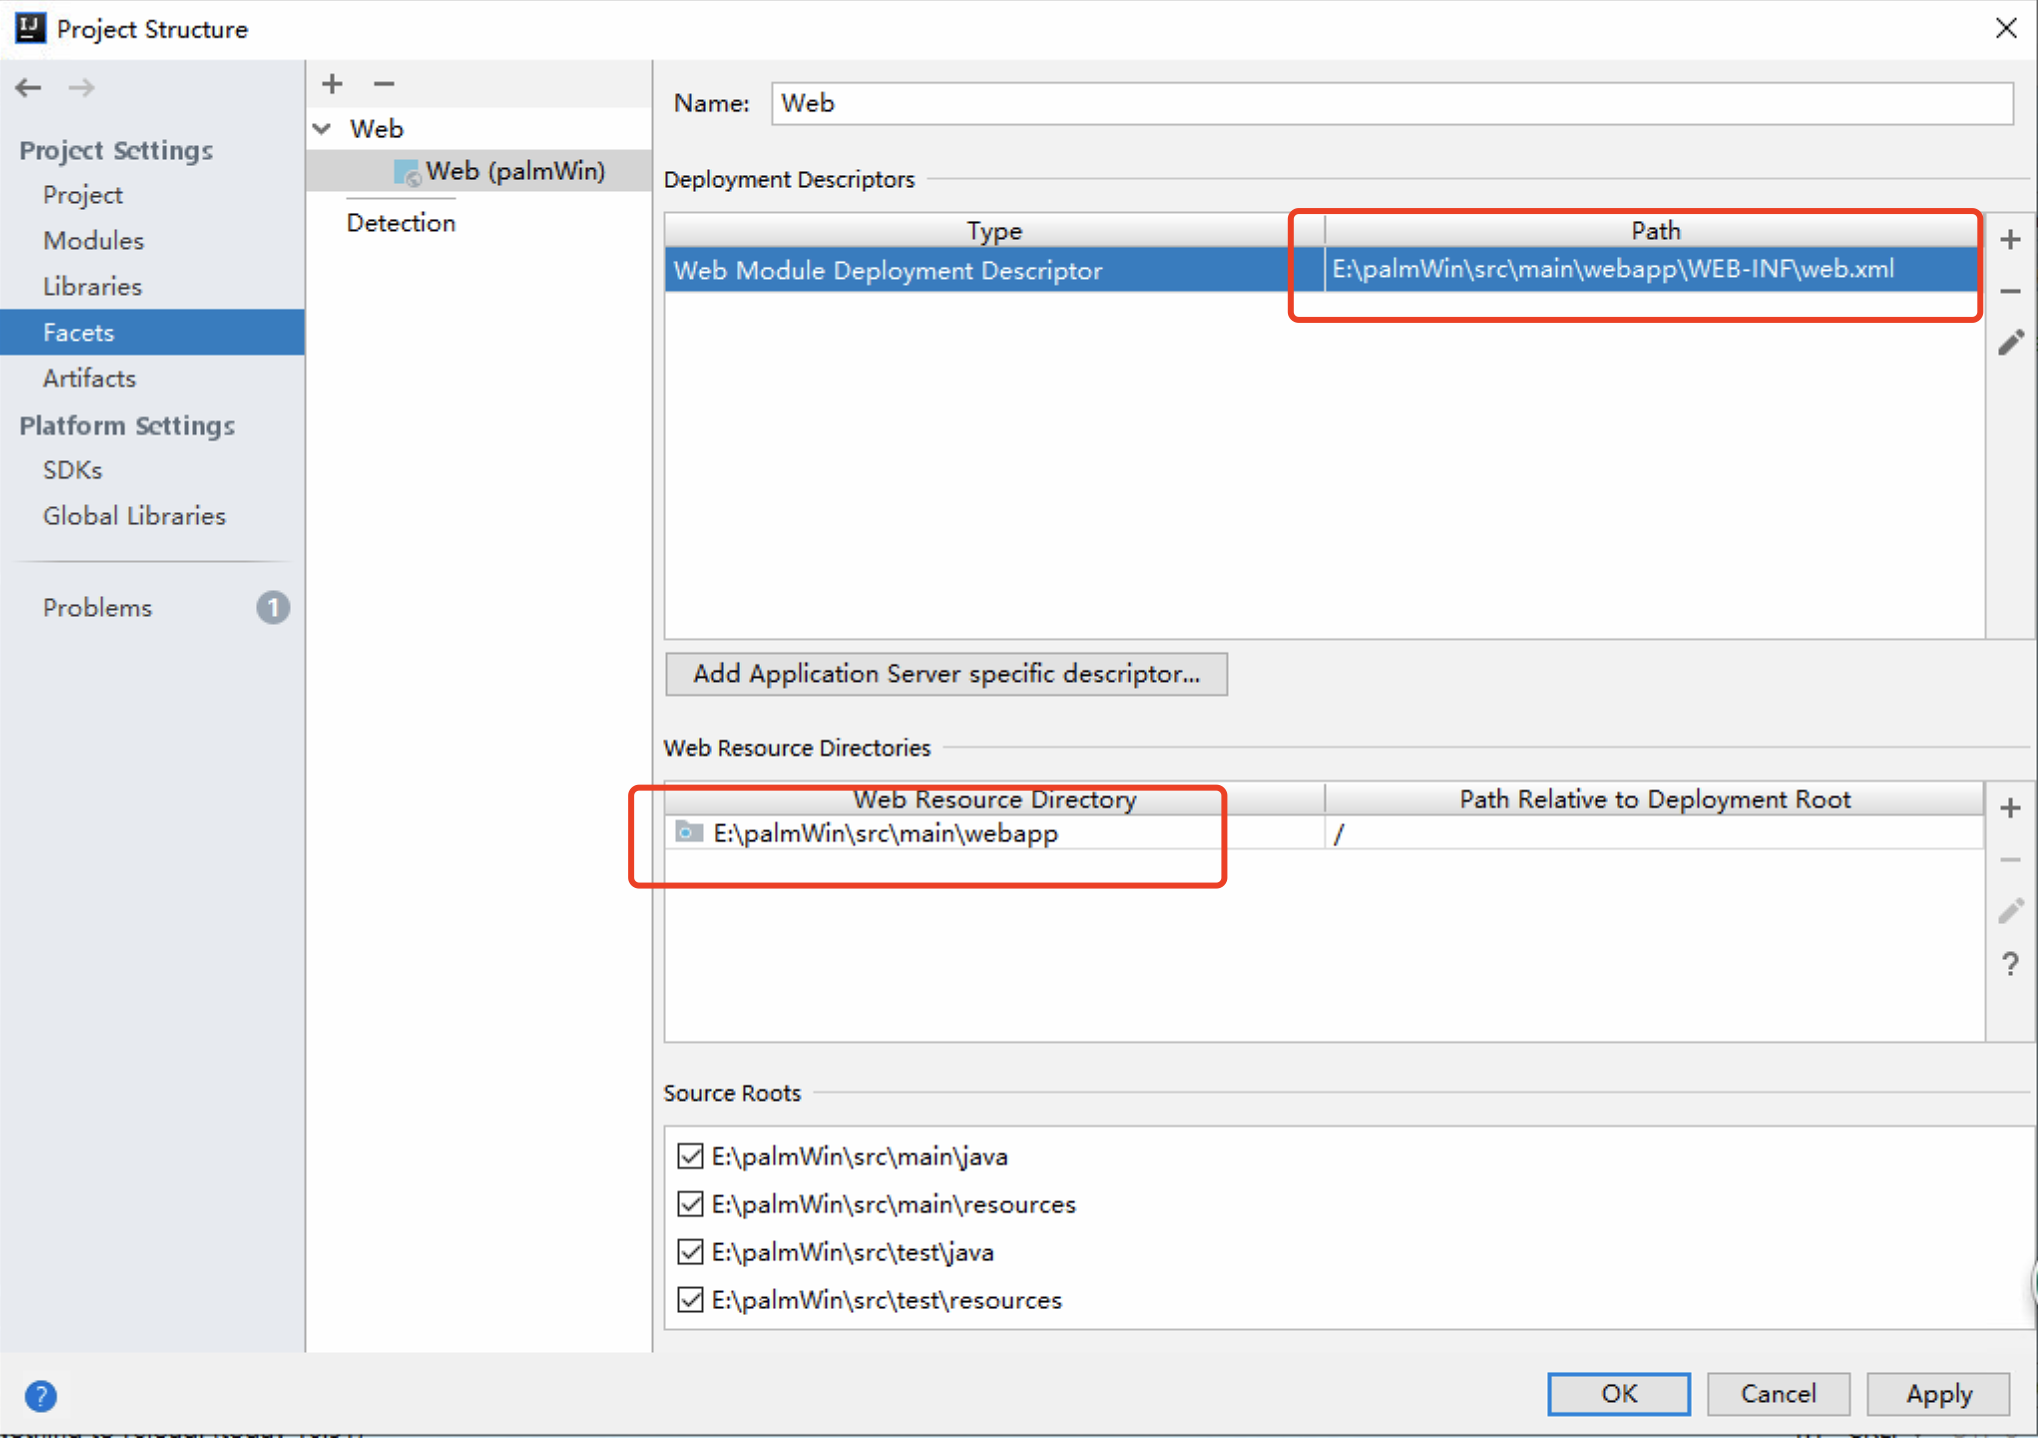Select Facets in the sidebar
This screenshot has width=2038, height=1438.
tap(152, 333)
